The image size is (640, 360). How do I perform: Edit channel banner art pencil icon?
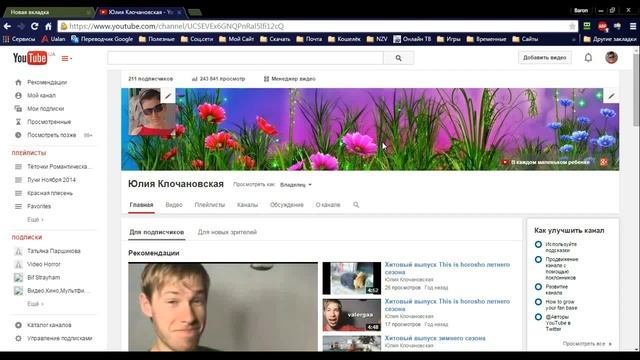click(x=611, y=96)
